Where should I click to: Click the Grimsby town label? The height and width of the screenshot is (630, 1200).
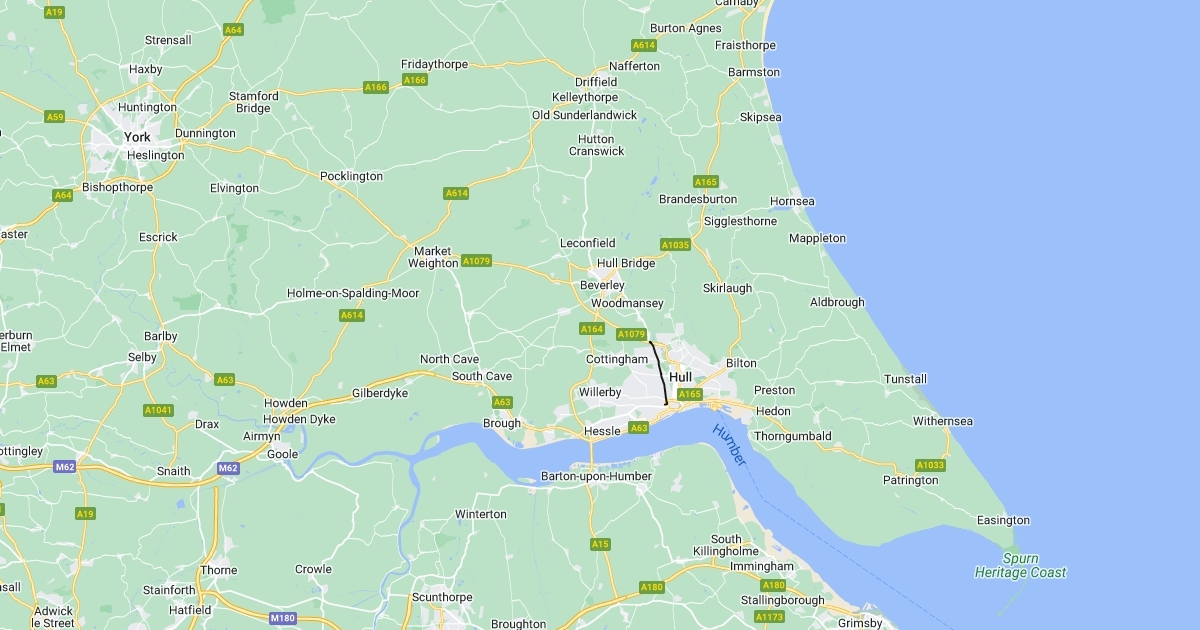tap(860, 623)
